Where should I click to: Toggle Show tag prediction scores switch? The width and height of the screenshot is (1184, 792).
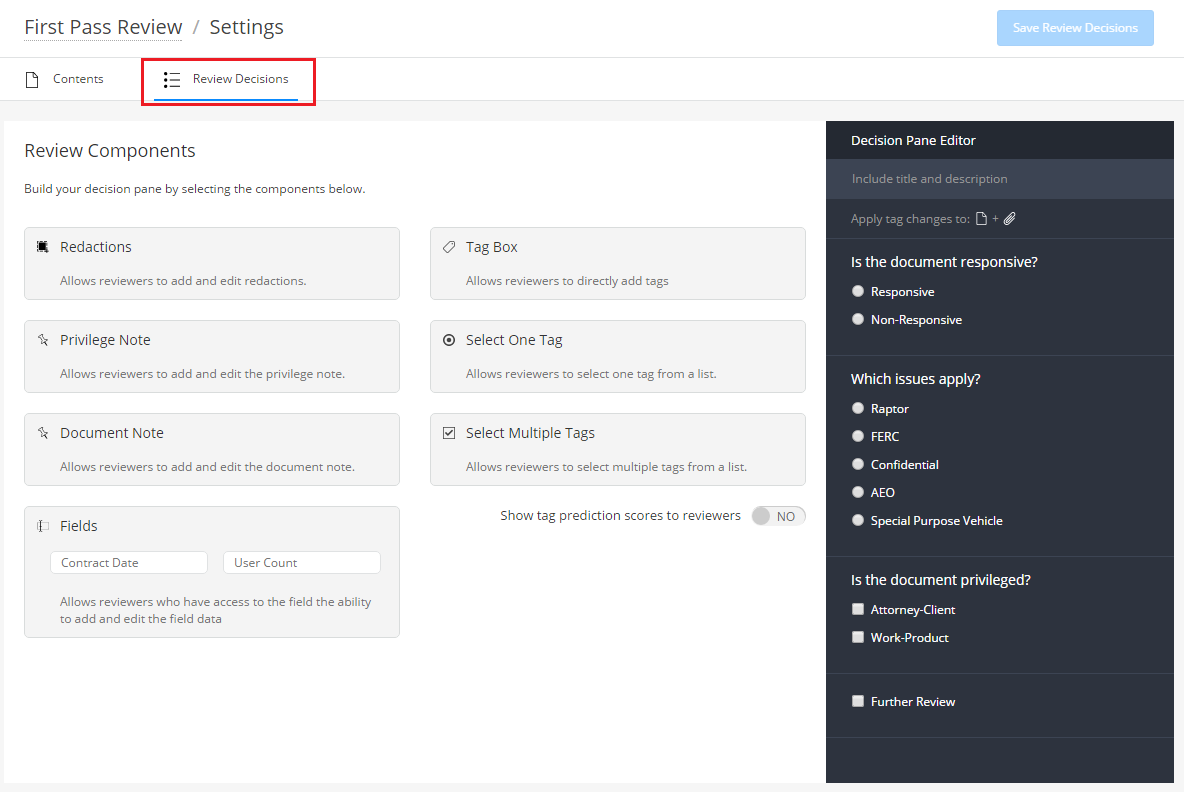point(779,516)
